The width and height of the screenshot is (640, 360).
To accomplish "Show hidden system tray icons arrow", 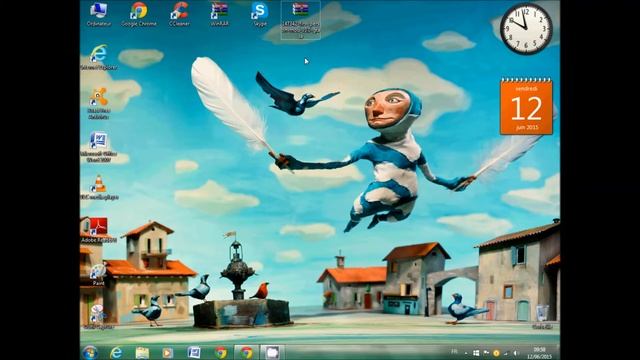I will coord(466,353).
